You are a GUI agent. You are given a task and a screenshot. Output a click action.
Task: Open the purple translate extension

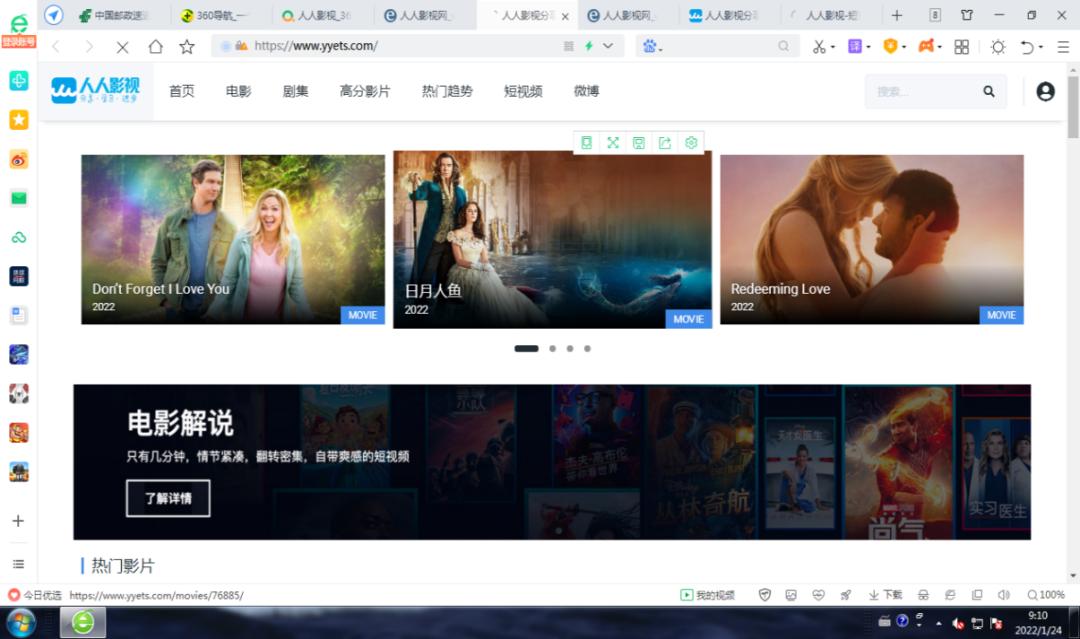(855, 46)
